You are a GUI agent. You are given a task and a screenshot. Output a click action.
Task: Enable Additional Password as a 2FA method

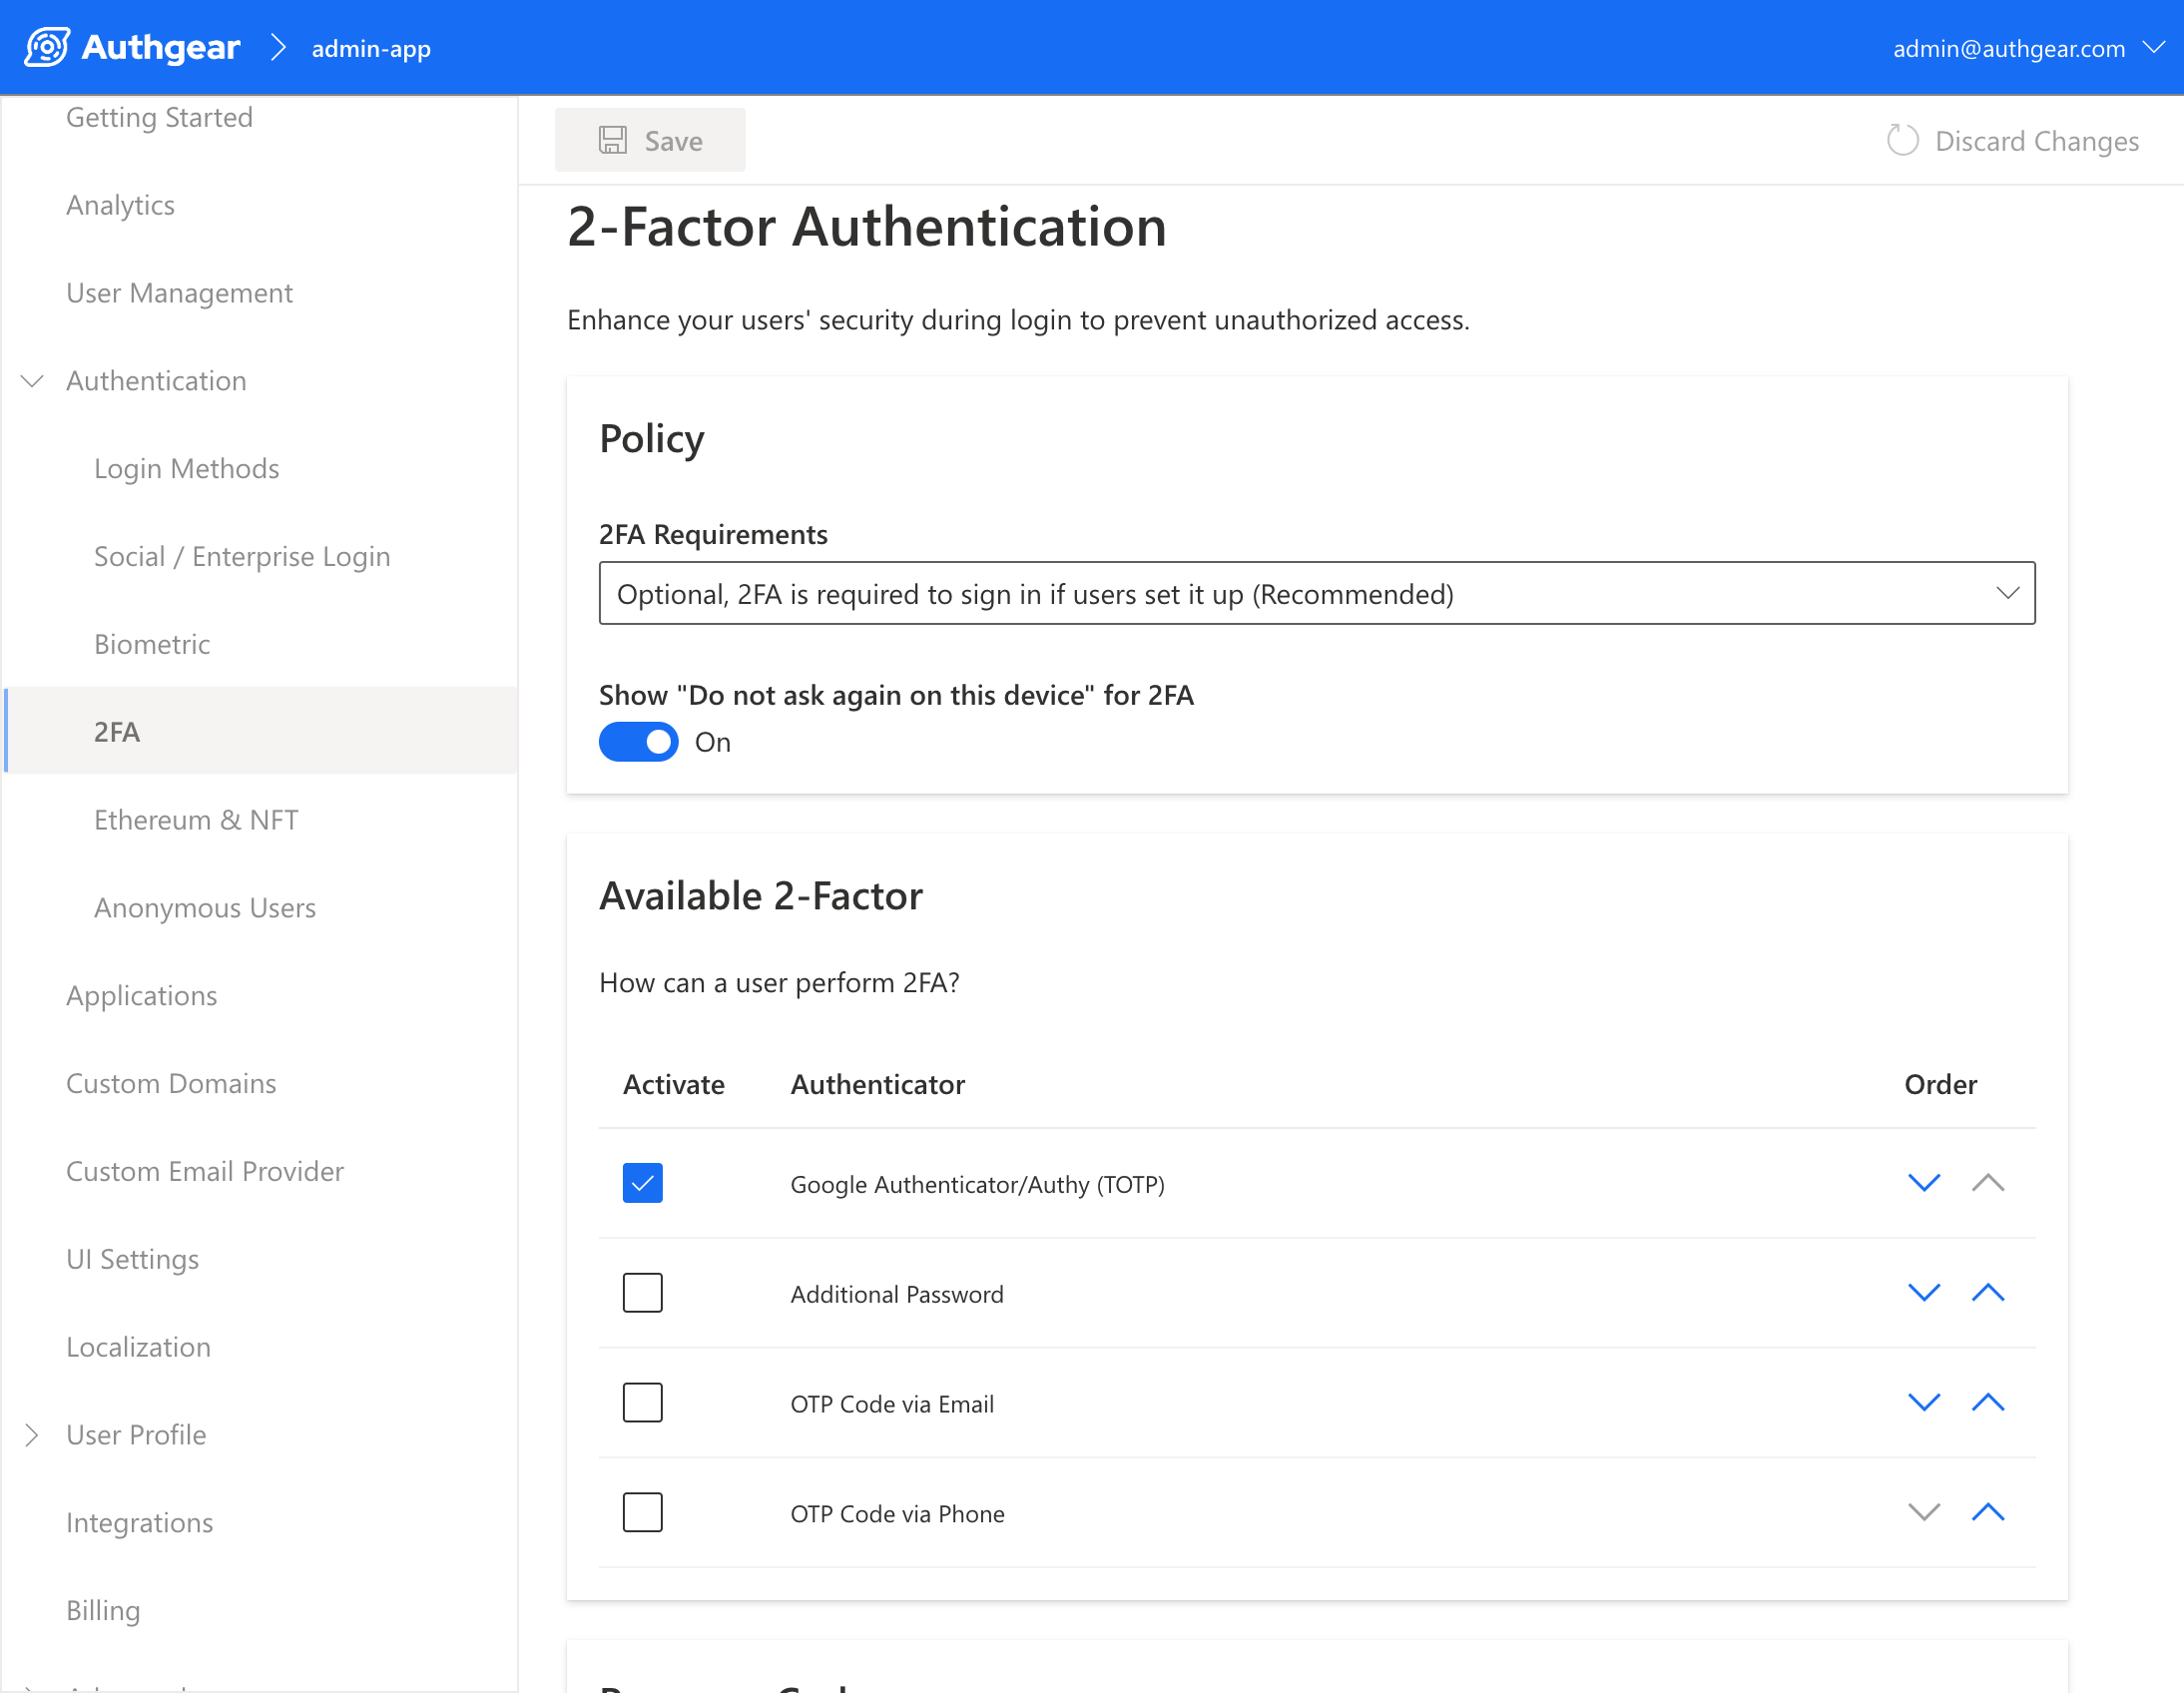pyautogui.click(x=643, y=1292)
